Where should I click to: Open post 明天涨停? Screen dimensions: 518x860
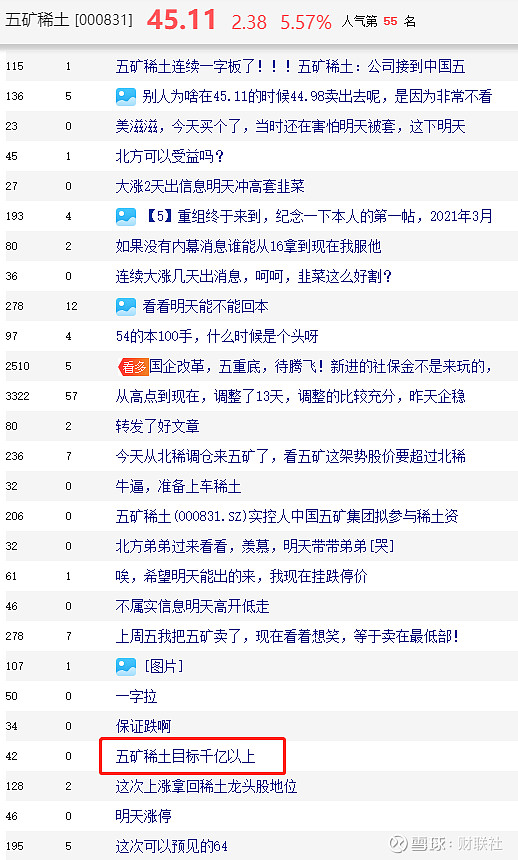[144, 816]
